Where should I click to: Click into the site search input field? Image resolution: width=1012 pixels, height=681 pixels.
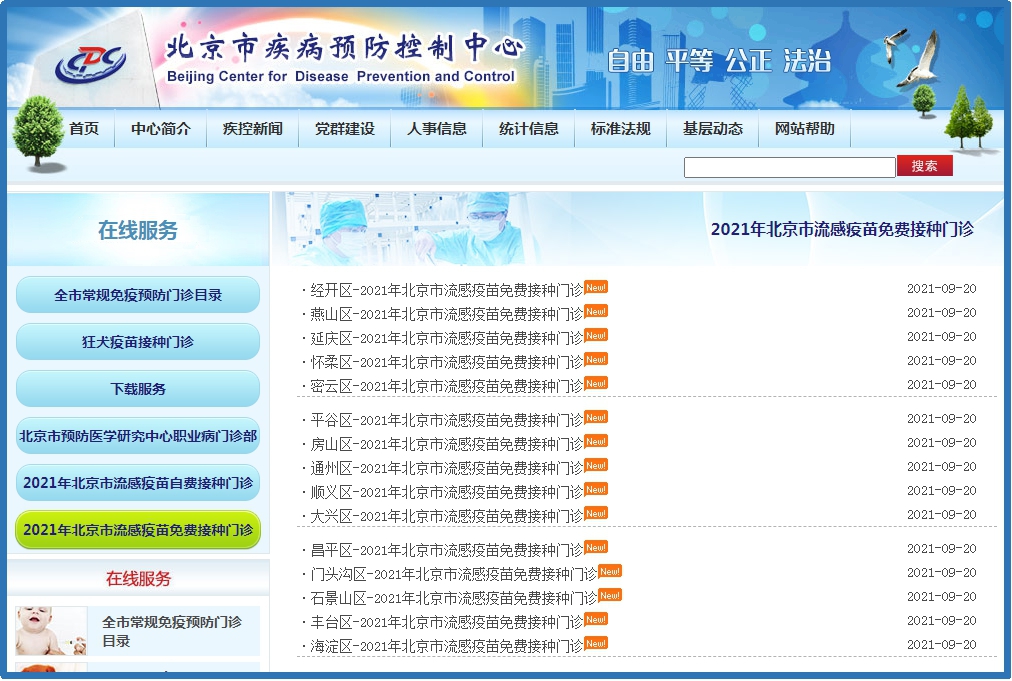[x=789, y=167]
